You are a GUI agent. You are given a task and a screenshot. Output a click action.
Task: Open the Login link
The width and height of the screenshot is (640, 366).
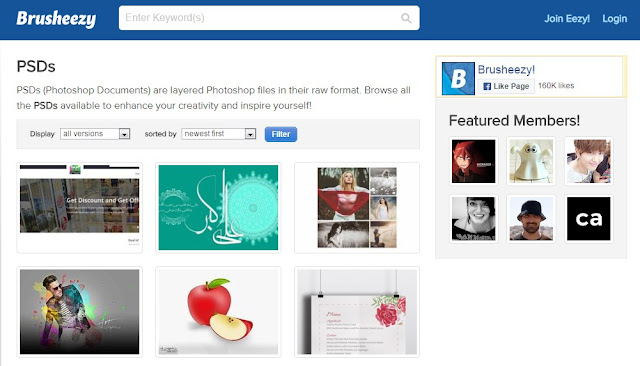pyautogui.click(x=615, y=19)
